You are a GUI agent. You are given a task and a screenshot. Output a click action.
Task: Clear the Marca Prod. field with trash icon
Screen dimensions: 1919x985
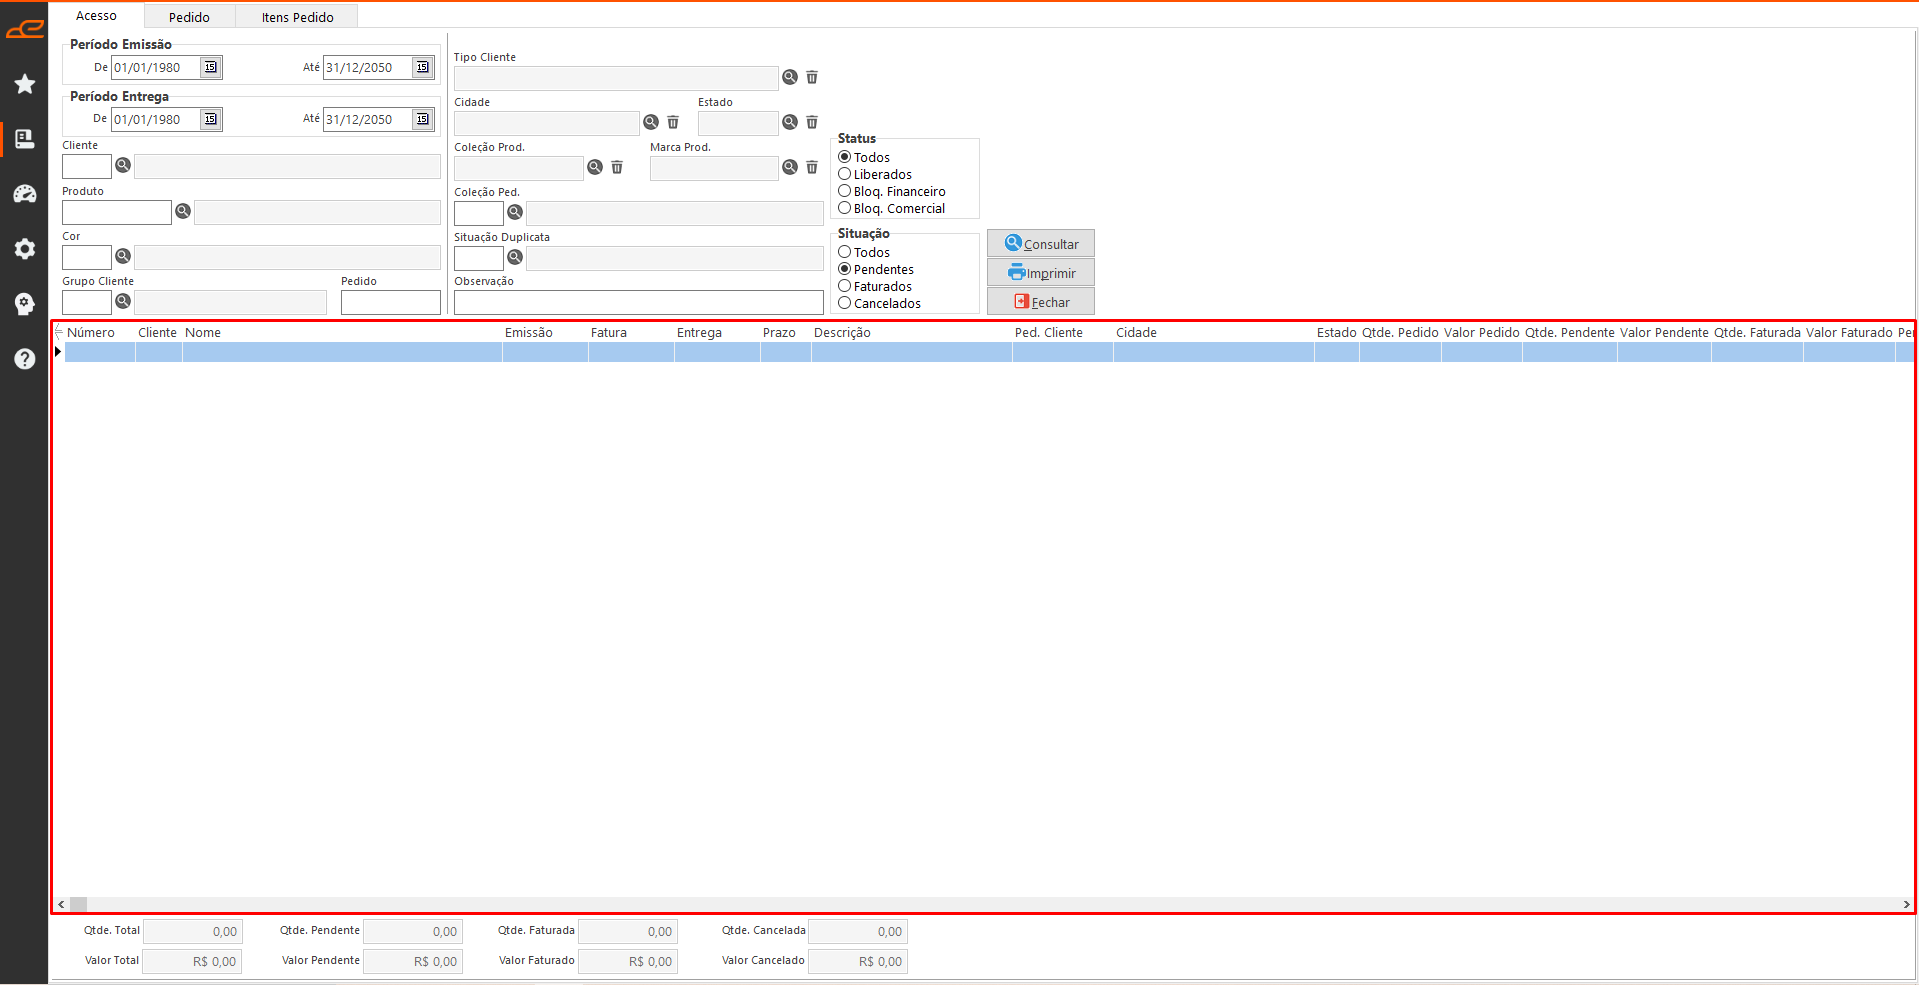(x=812, y=167)
